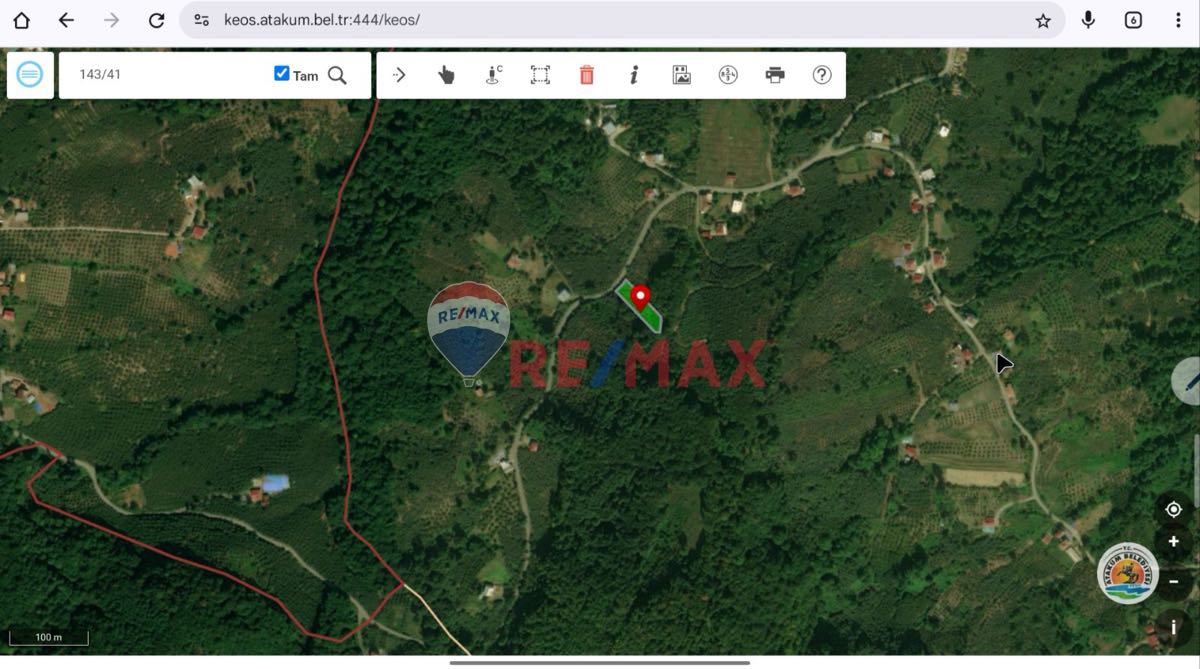Select the pan hand tool
This screenshot has height=669, width=1200.
coord(446,75)
